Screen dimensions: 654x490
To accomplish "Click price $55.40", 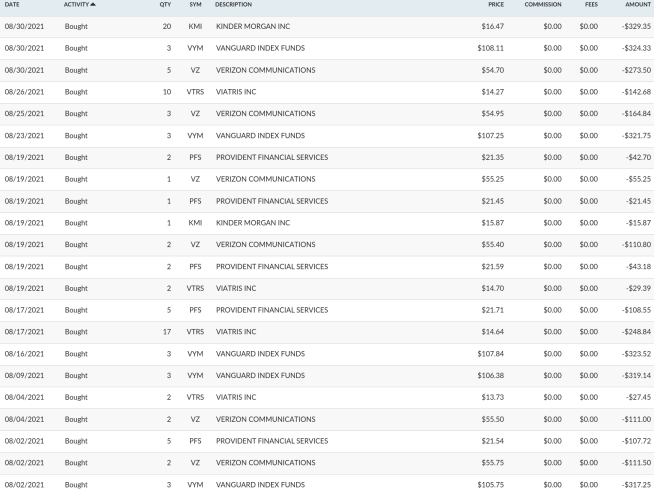I will (x=493, y=244).
